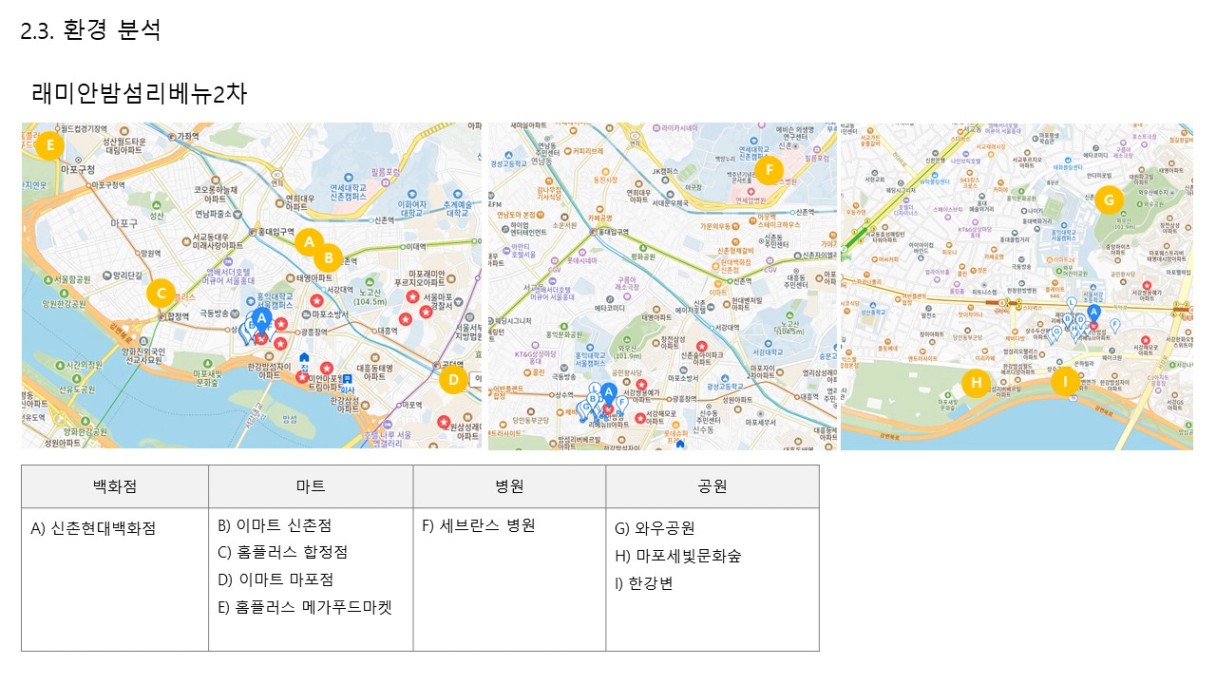Select the entry 'D) 이마트 마포점'
Screen dimensions: 1216x684
[x=275, y=579]
